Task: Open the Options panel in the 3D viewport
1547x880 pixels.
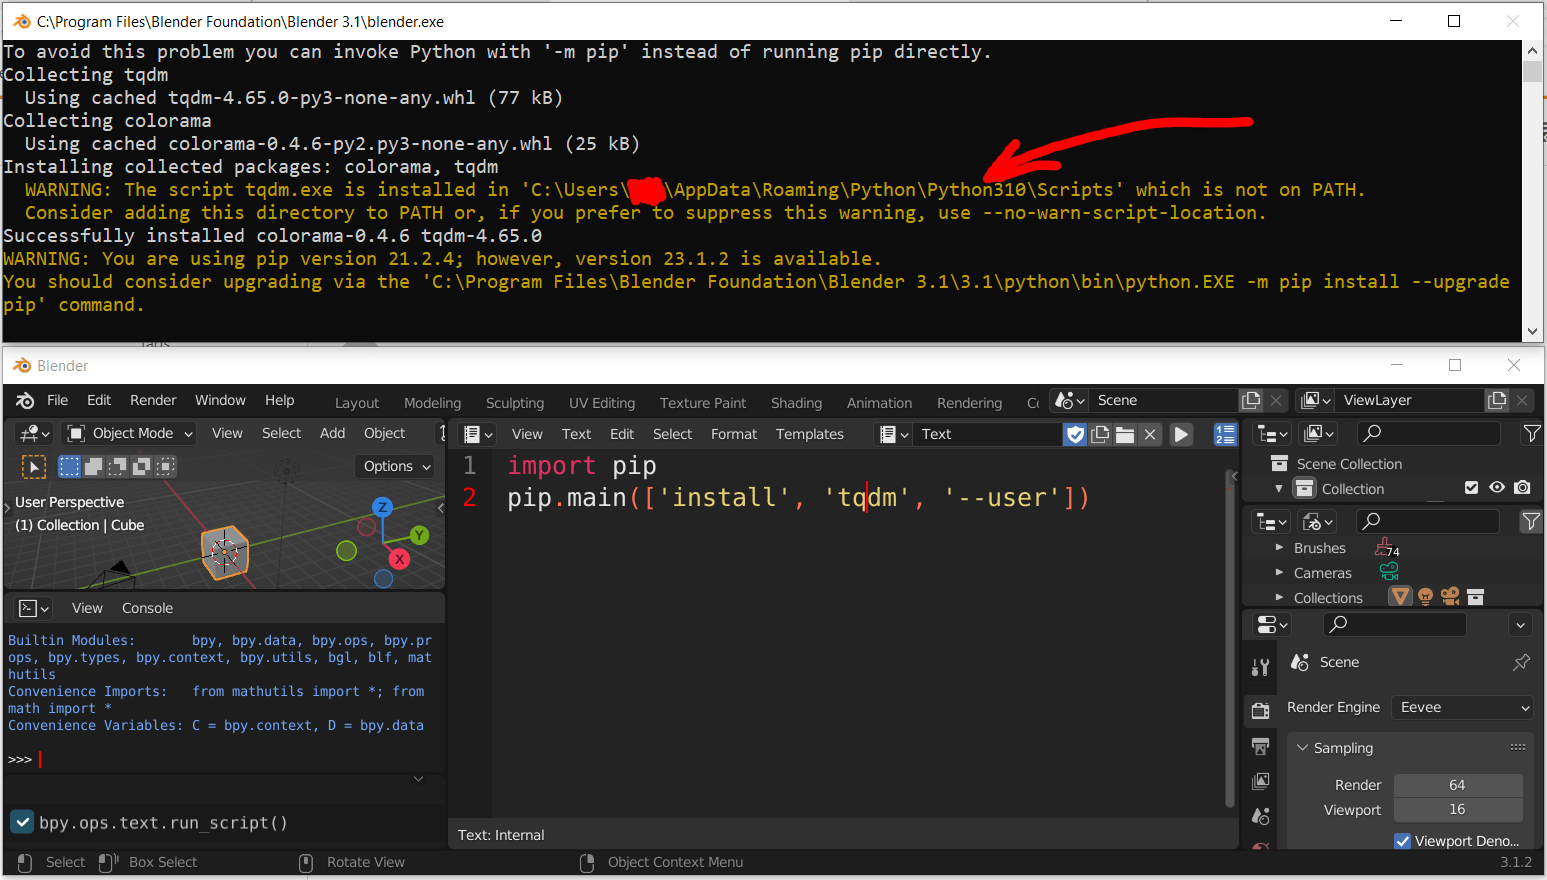Action: 394,466
